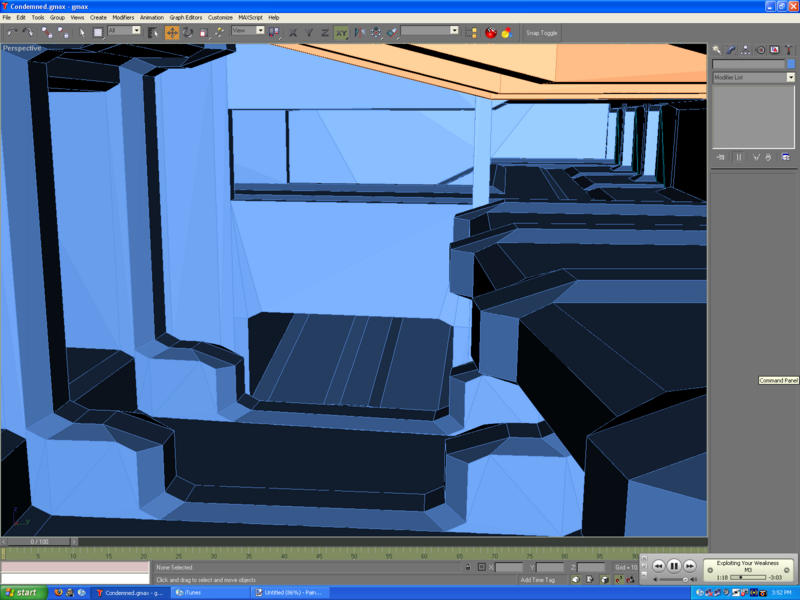Switch to iTunes in the taskbar
This screenshot has width=800, height=600.
tap(209, 592)
